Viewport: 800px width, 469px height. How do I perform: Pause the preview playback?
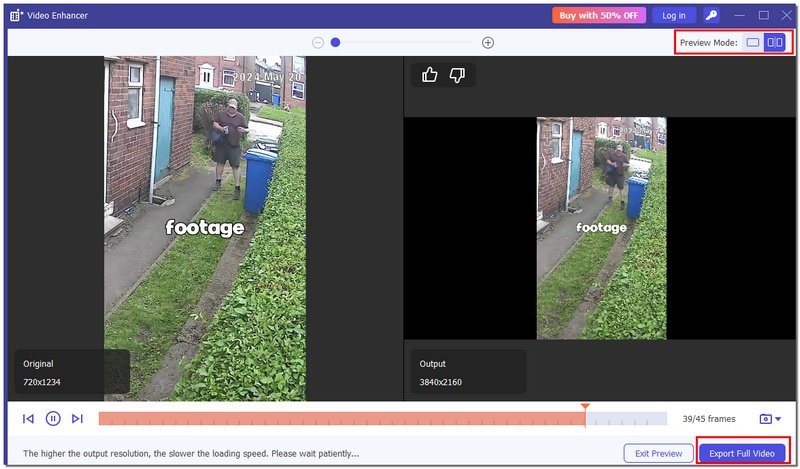coord(53,419)
